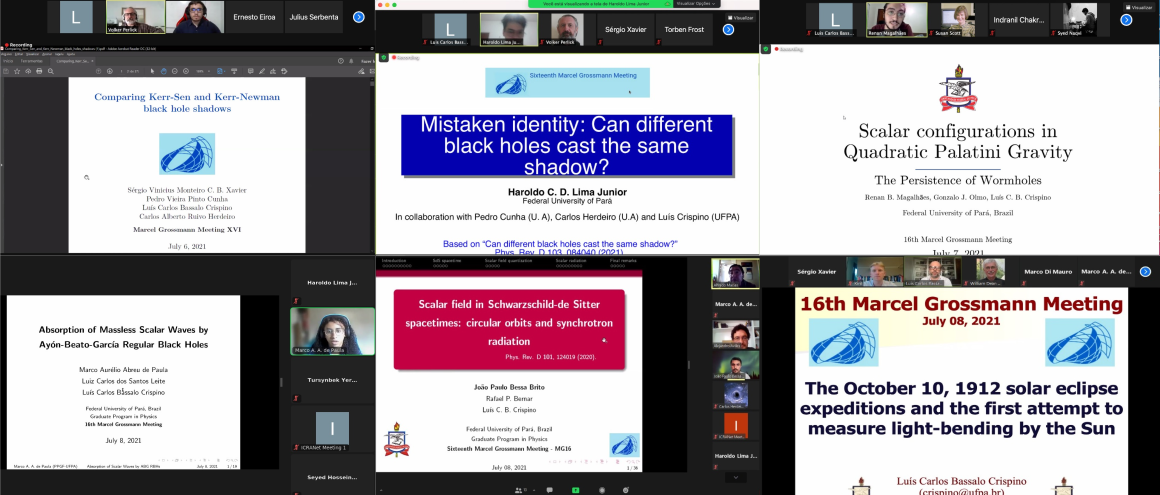The image size is (1160, 495).
Task: Click Visualizar button in Mistaken identity window
Action: (x=741, y=18)
